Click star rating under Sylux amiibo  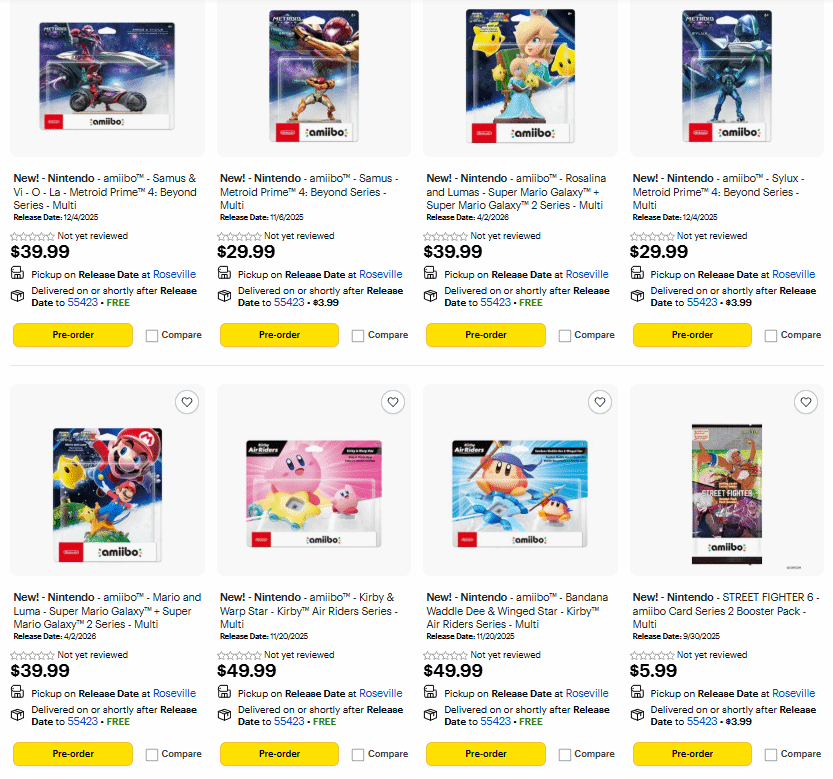point(653,236)
